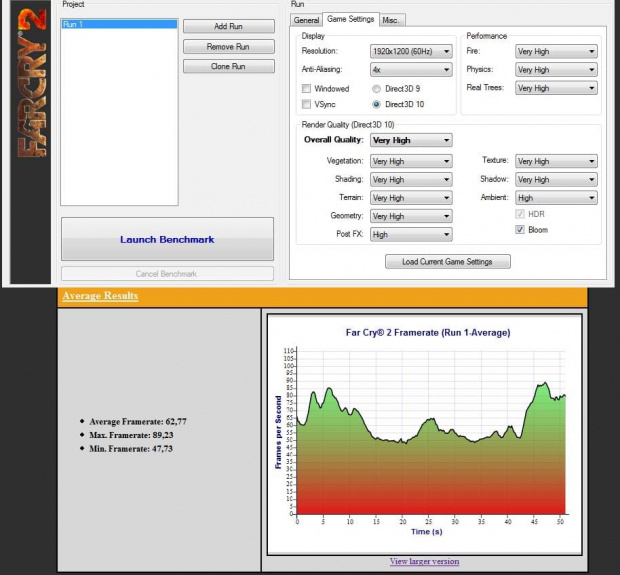Expand the Geometry quality dropdown
The width and height of the screenshot is (620, 575).
pyautogui.click(x=411, y=216)
